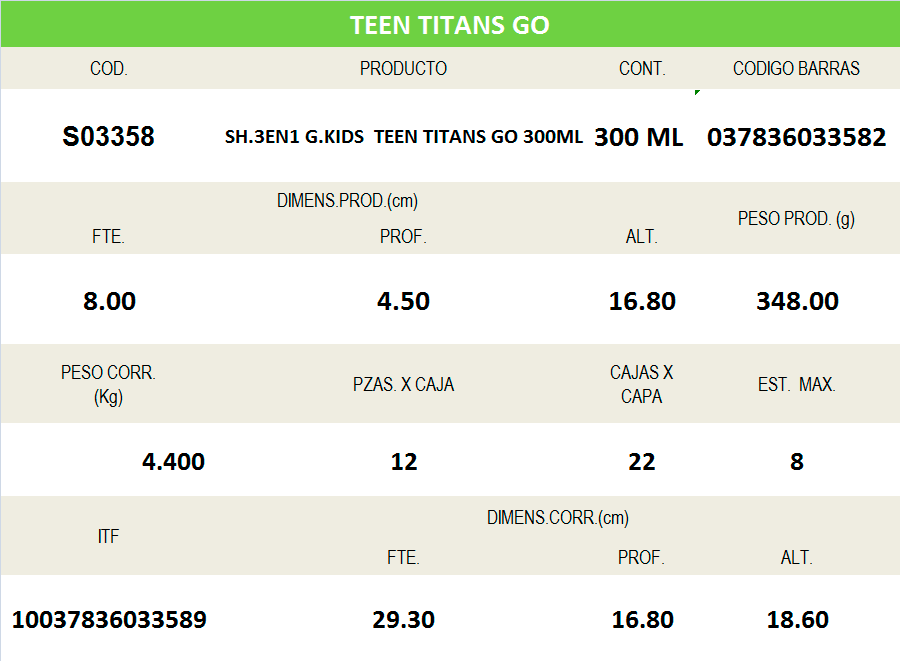The image size is (900, 661).
Task: Select the CAJAS X CAPA value 22
Action: pyautogui.click(x=641, y=461)
